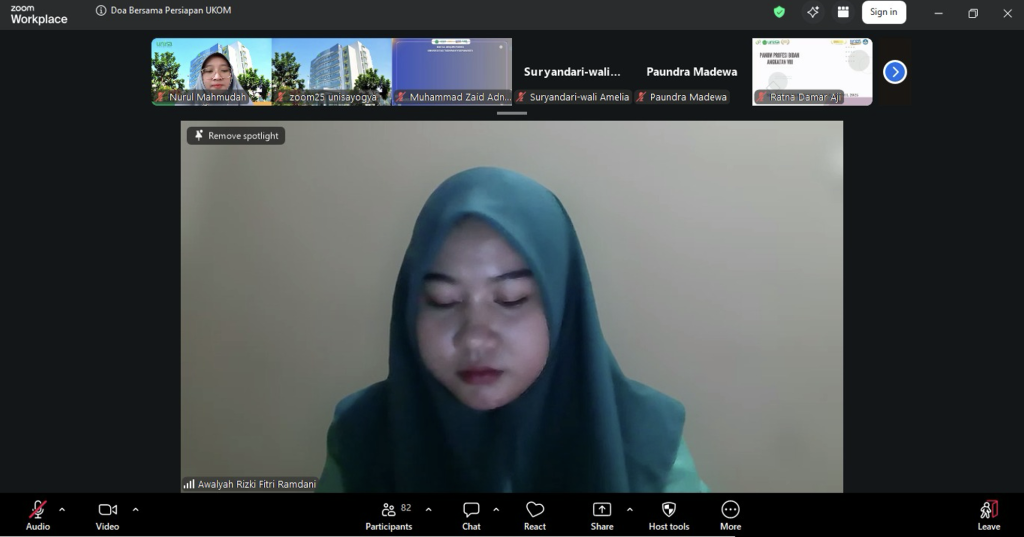
Task: Click Remove spotlight button
Action: pyautogui.click(x=236, y=136)
